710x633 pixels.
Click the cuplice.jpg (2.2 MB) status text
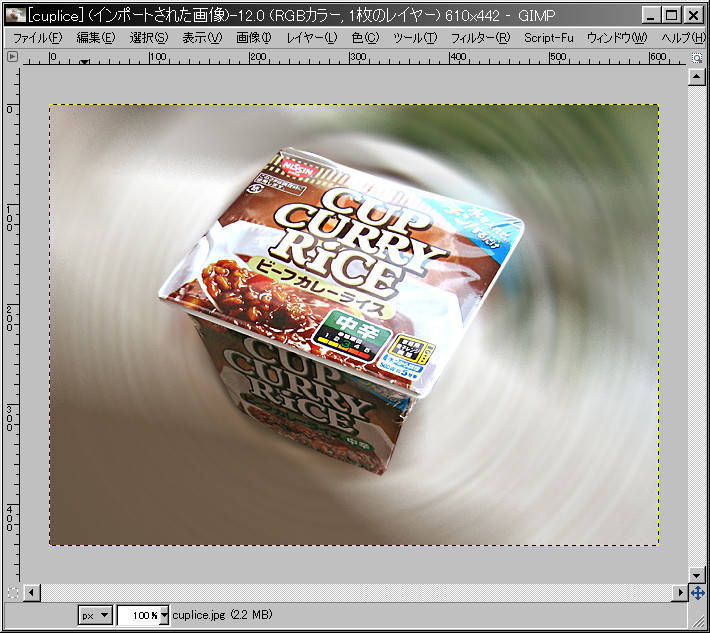tap(222, 615)
